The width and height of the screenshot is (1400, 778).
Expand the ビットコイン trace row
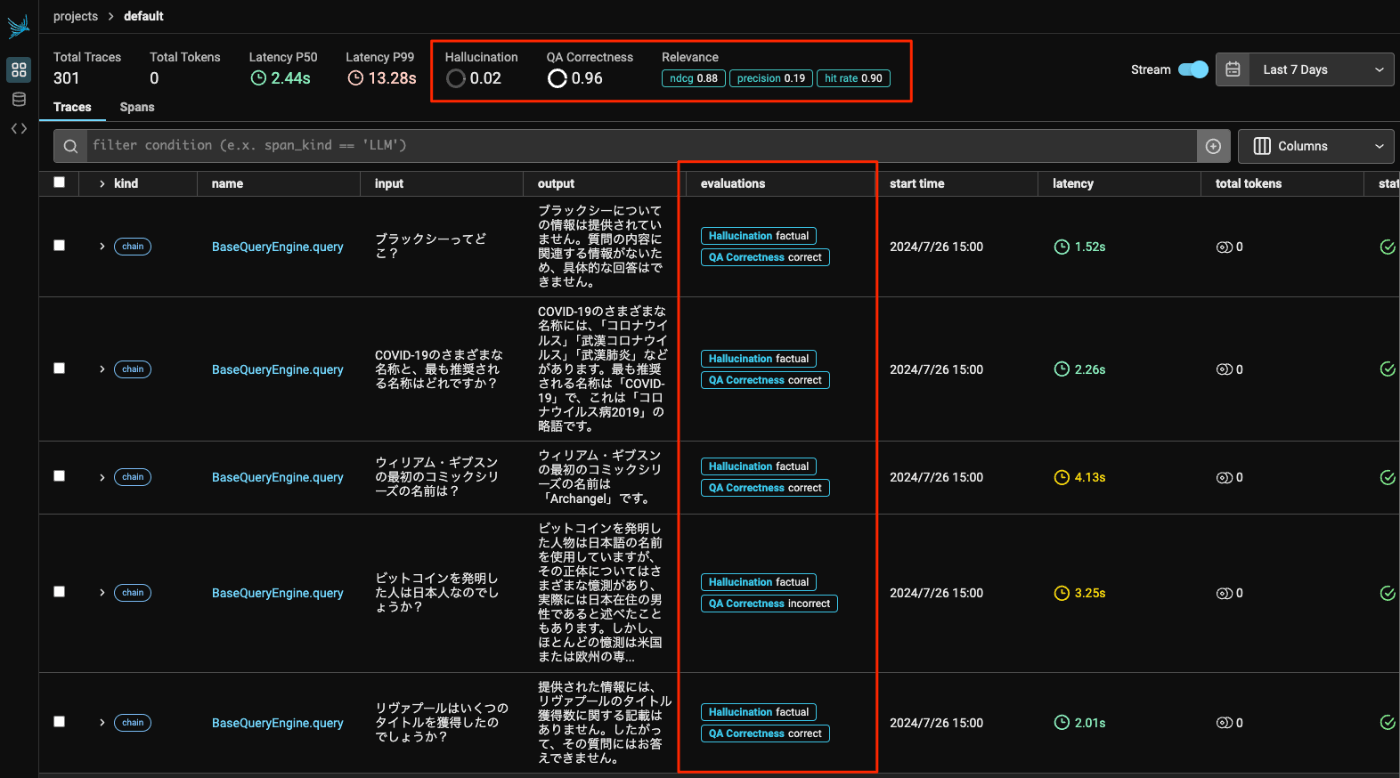[x=102, y=593]
